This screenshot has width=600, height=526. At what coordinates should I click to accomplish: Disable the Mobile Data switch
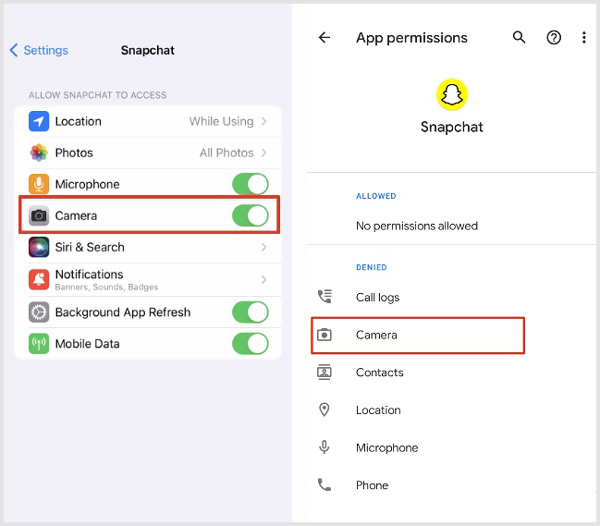pyautogui.click(x=250, y=344)
